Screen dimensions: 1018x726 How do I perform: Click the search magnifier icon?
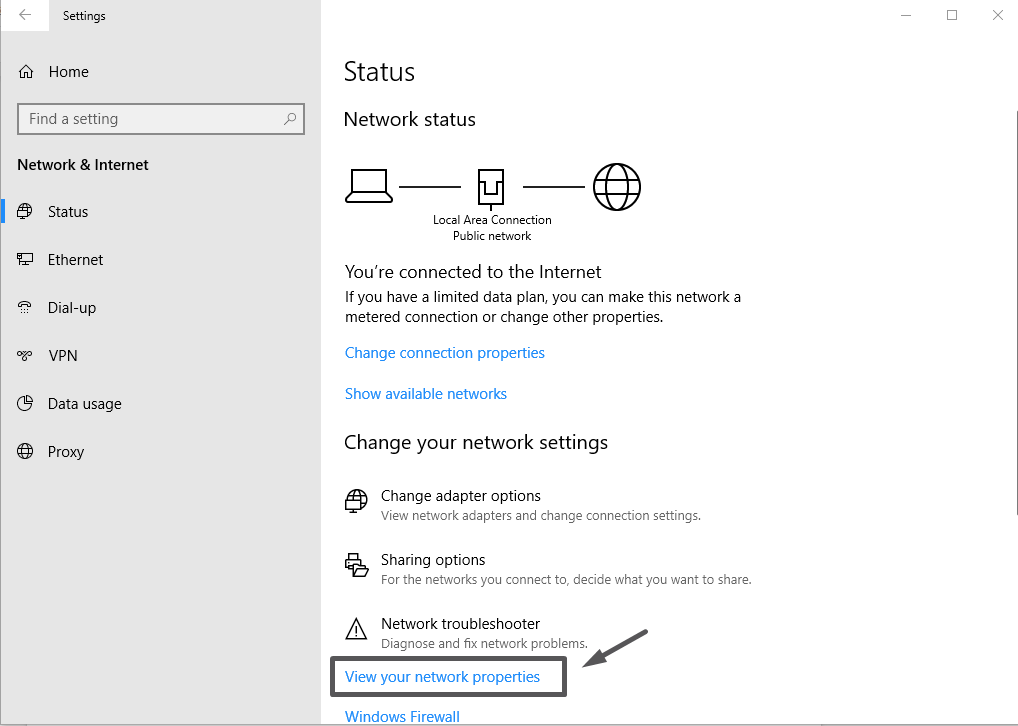[290, 119]
